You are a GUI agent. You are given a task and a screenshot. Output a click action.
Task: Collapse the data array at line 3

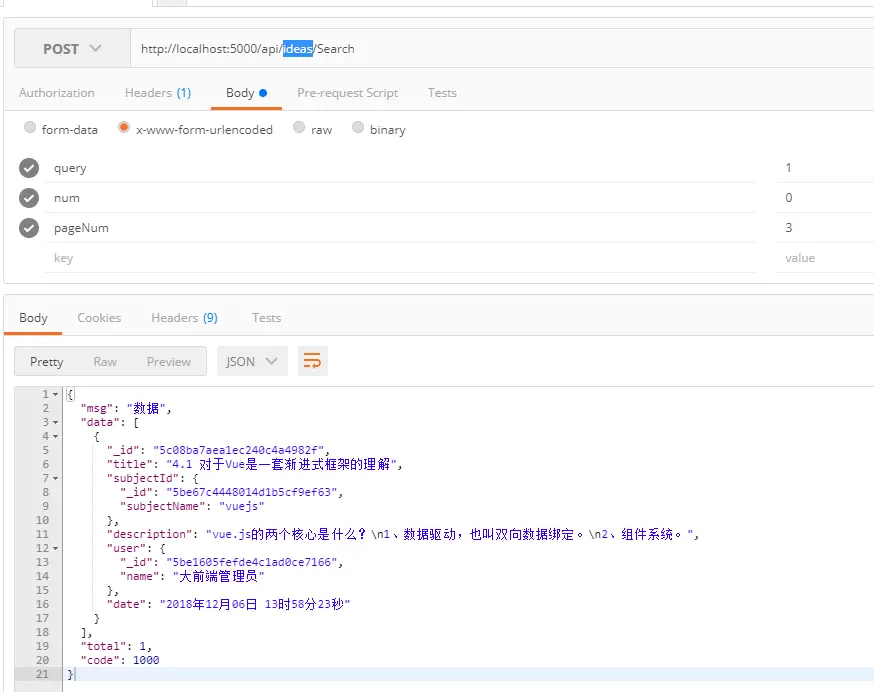[56, 422]
